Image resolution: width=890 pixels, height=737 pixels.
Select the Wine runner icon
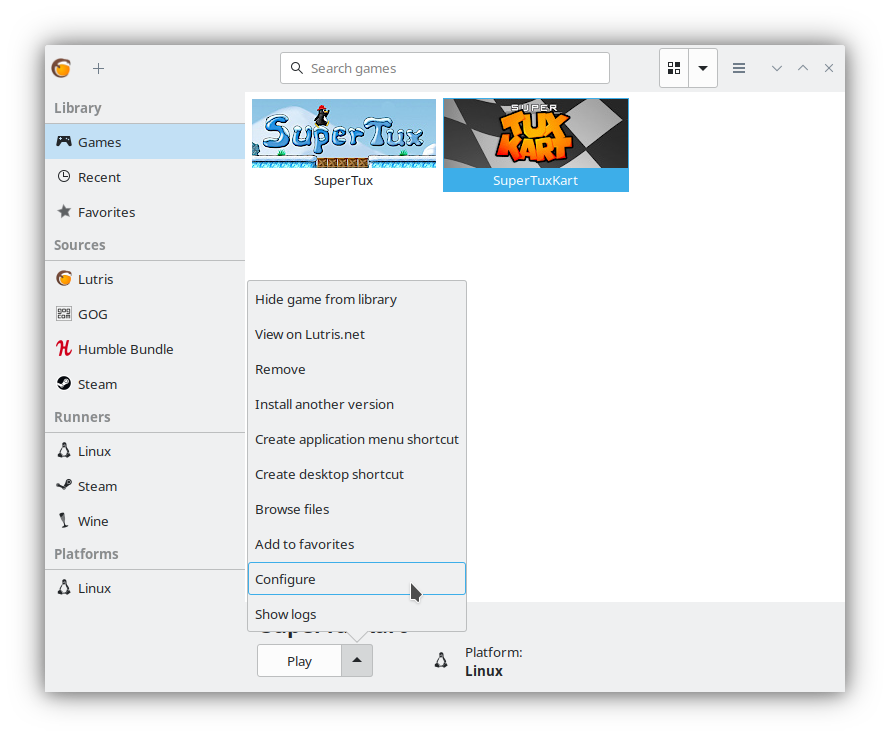pos(64,521)
